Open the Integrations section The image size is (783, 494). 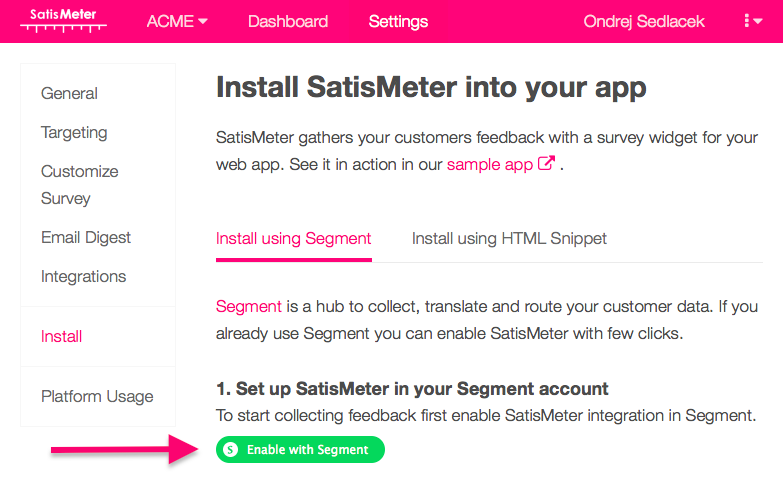tap(83, 276)
